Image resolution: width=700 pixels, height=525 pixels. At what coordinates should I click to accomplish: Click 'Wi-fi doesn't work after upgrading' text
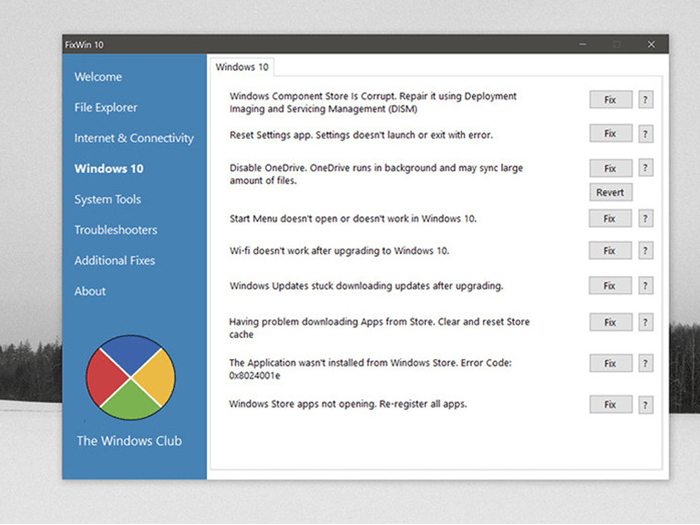coord(339,251)
